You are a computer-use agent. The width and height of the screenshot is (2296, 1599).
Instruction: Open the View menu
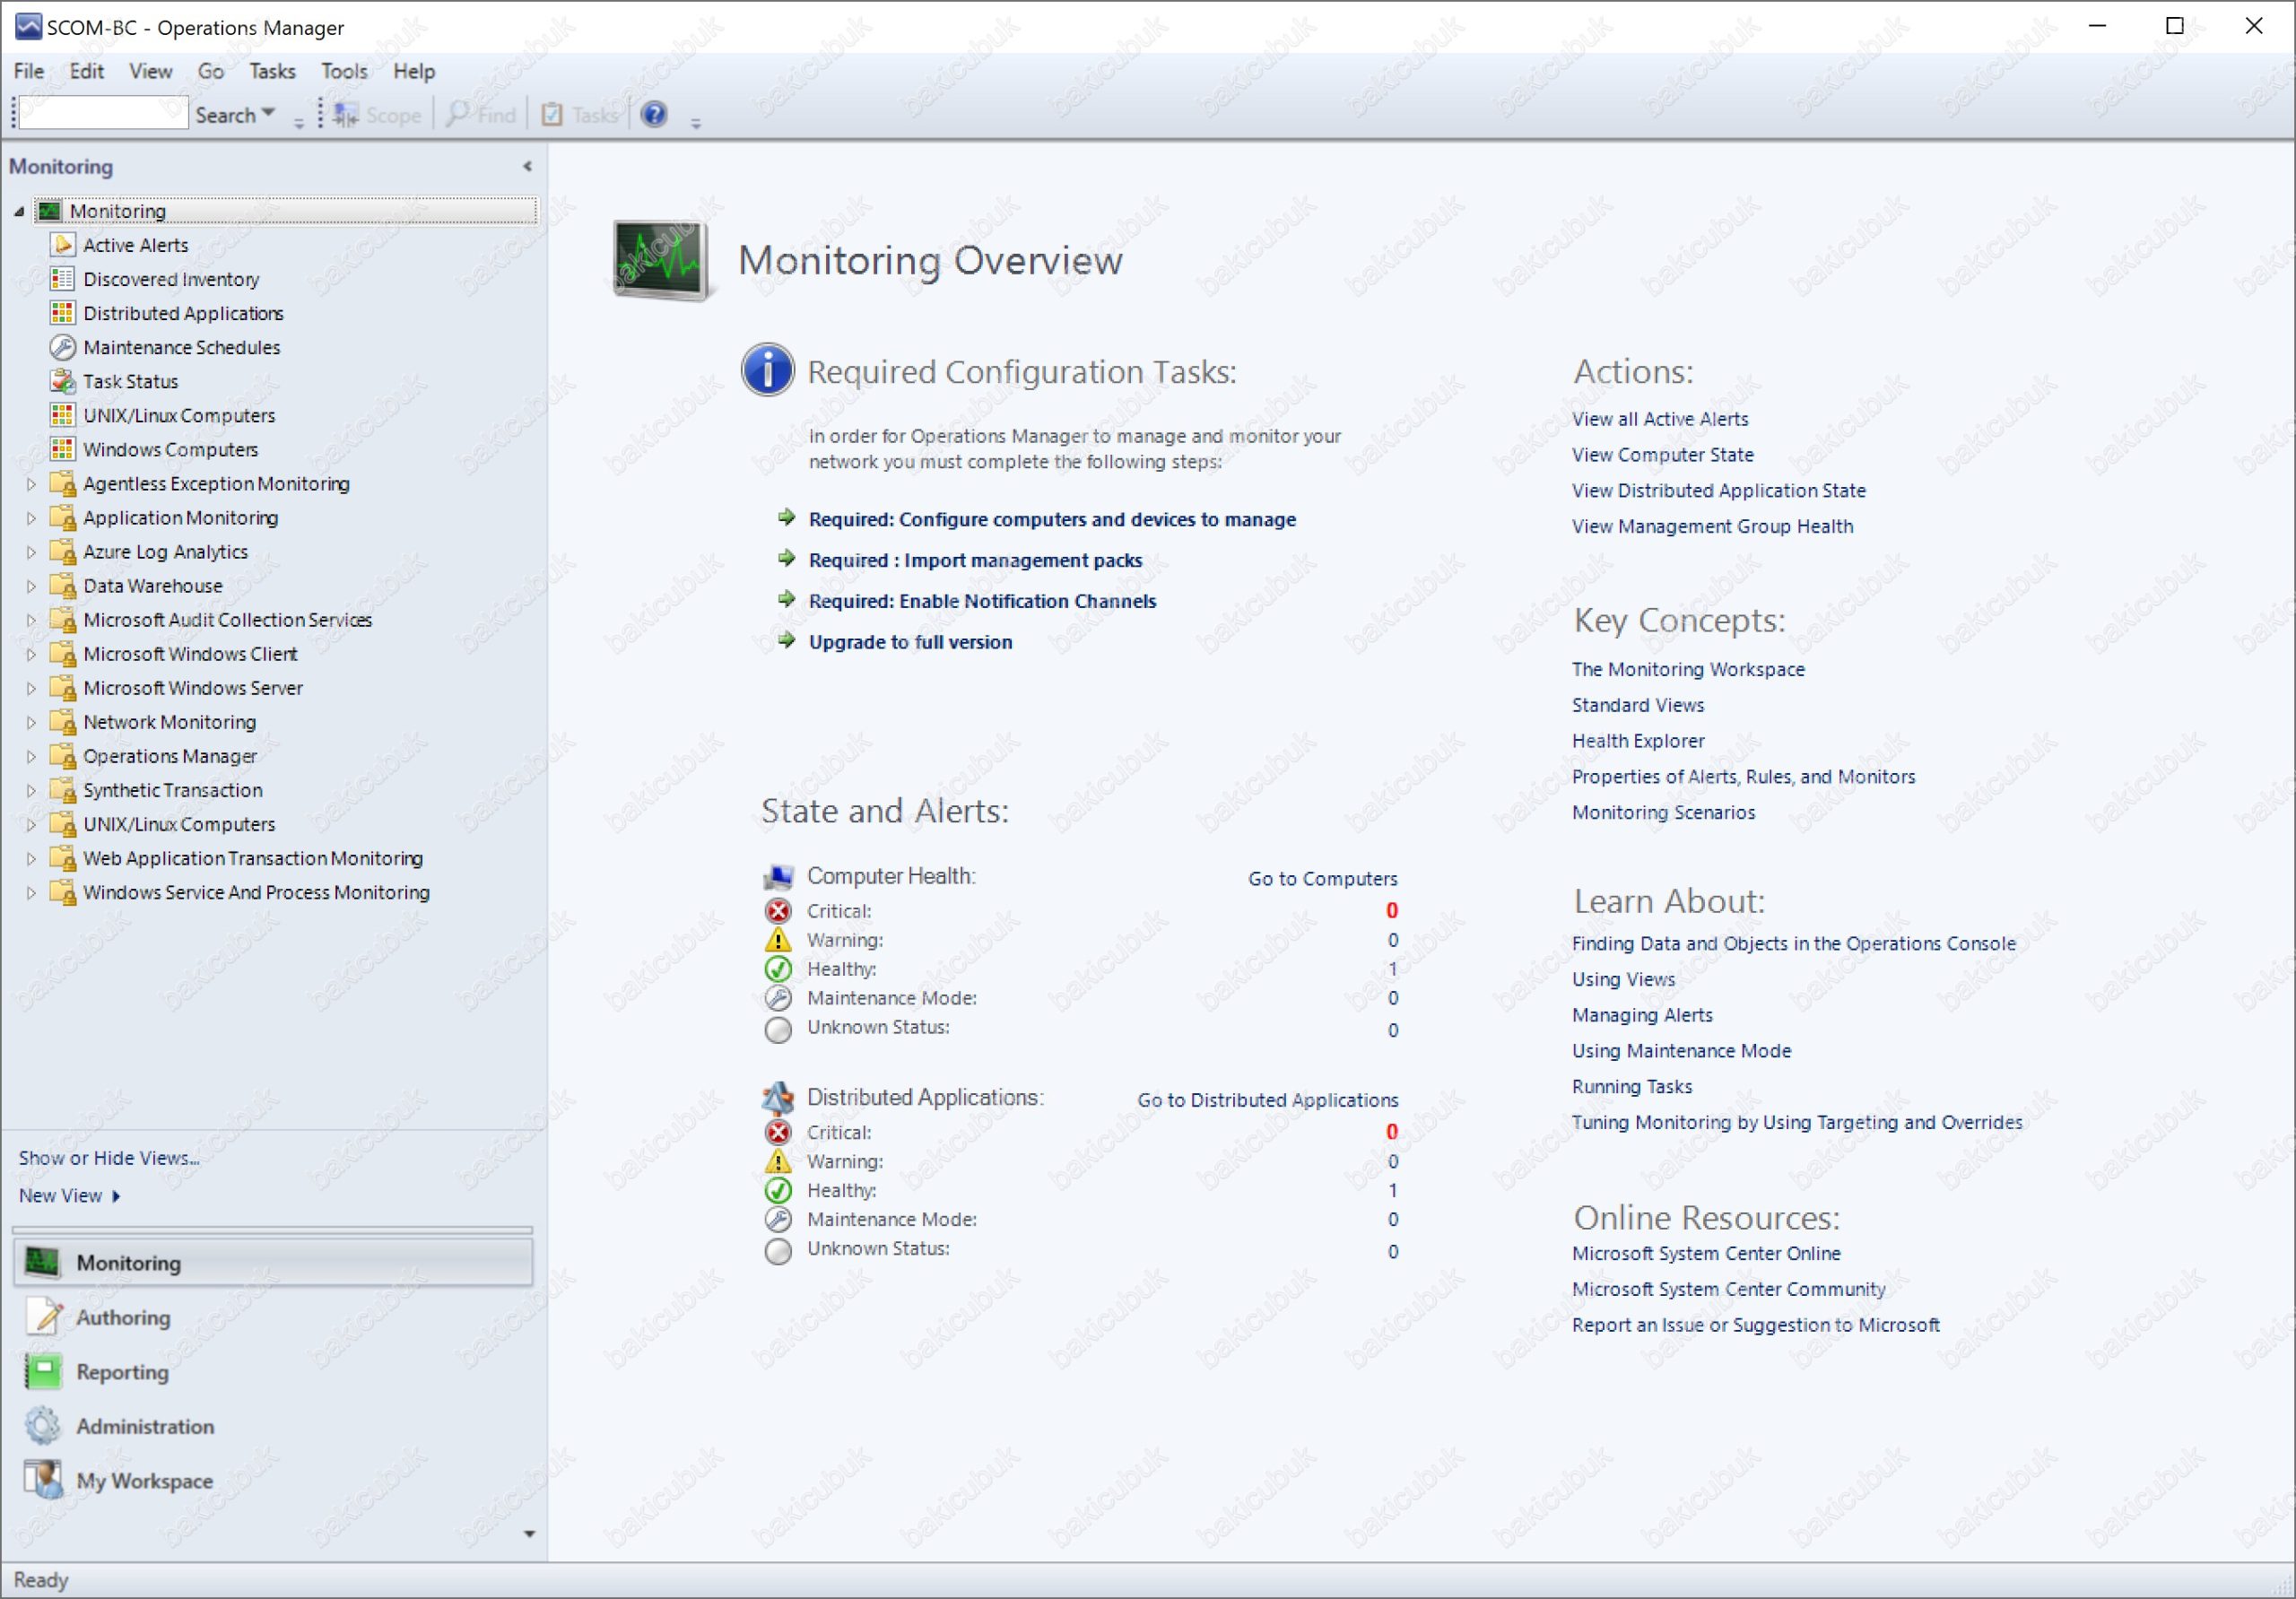click(x=150, y=71)
